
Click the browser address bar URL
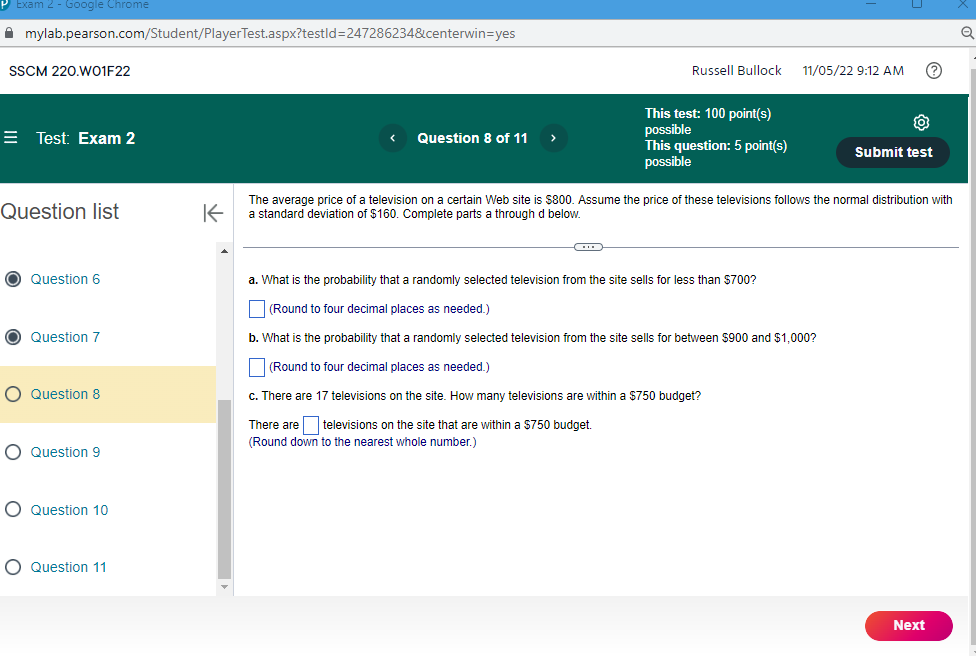pos(270,34)
